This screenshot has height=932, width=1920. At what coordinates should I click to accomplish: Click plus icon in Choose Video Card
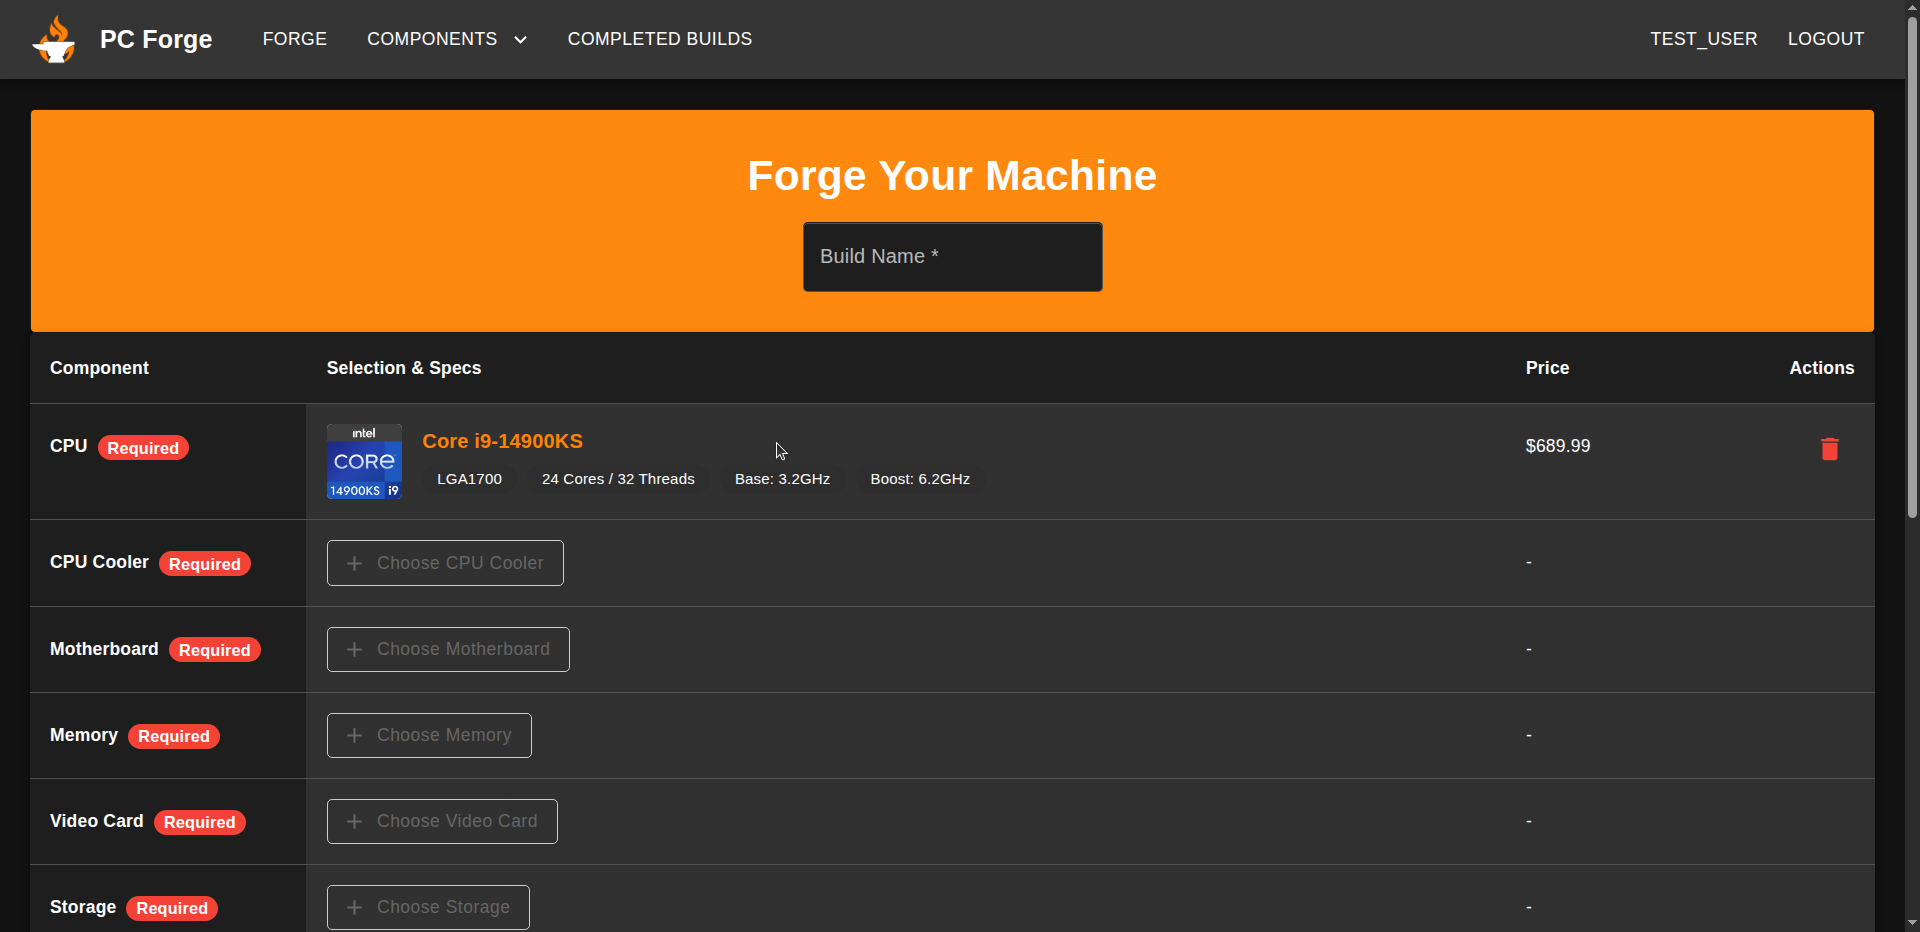pos(354,822)
